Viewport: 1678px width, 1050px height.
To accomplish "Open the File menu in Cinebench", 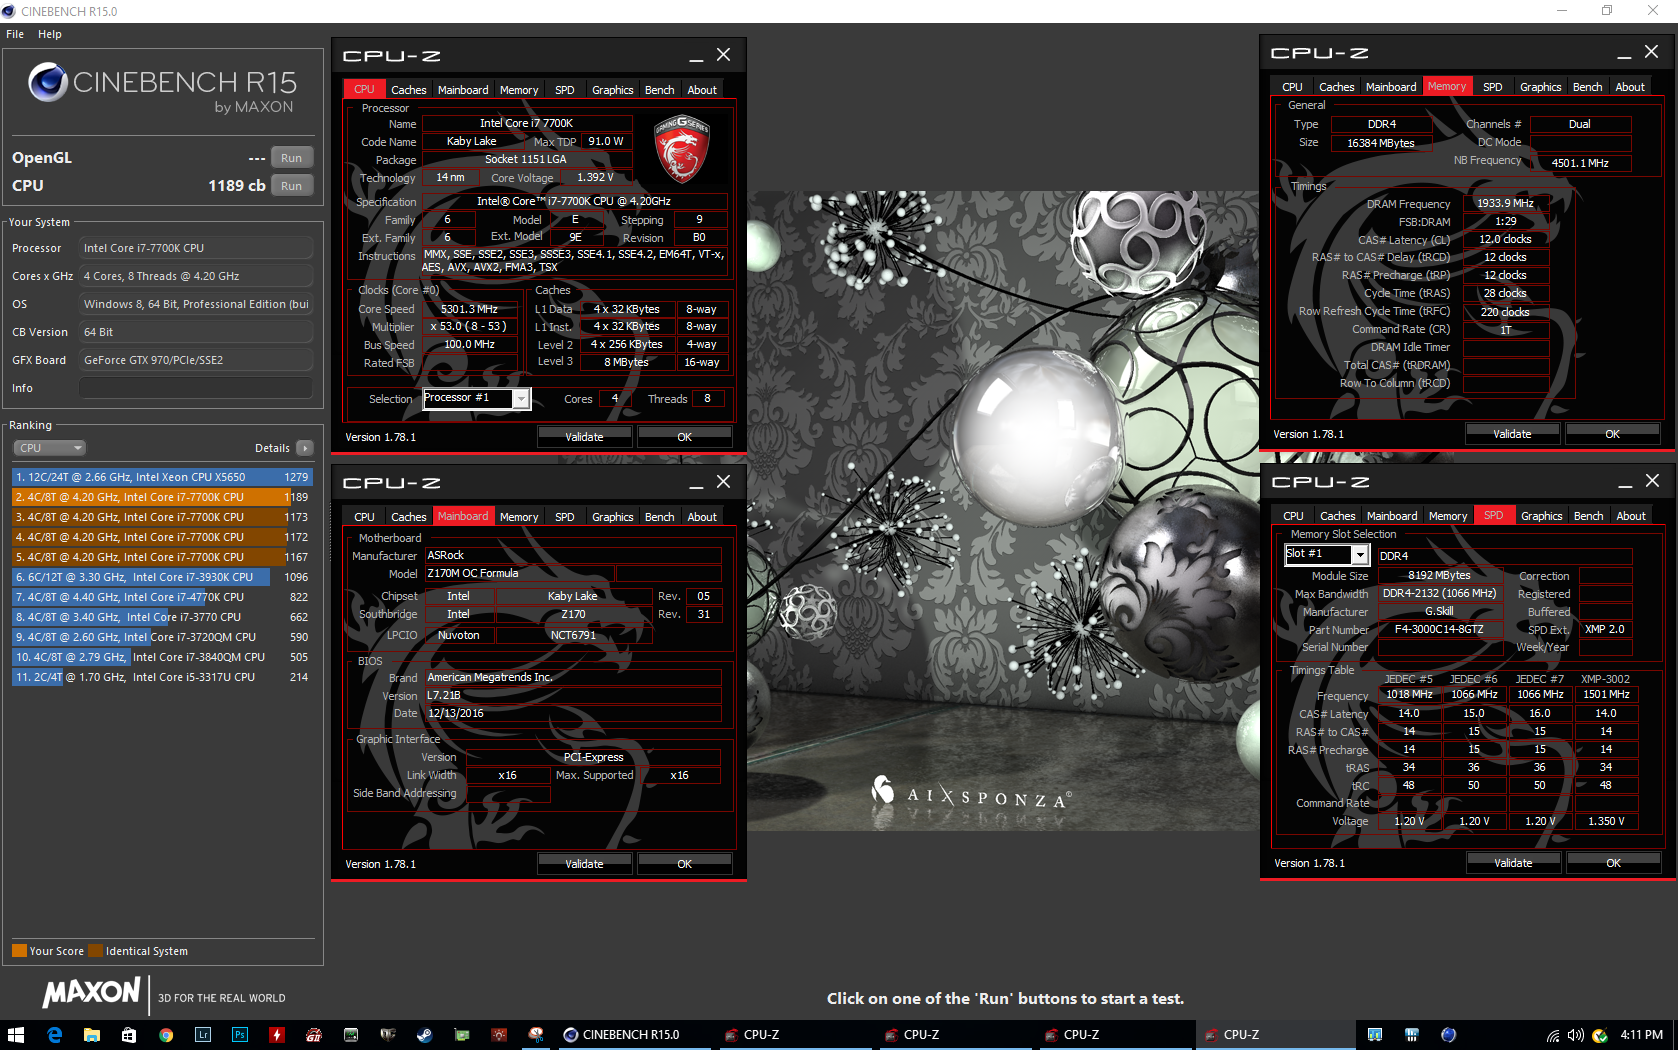I will (x=15, y=34).
